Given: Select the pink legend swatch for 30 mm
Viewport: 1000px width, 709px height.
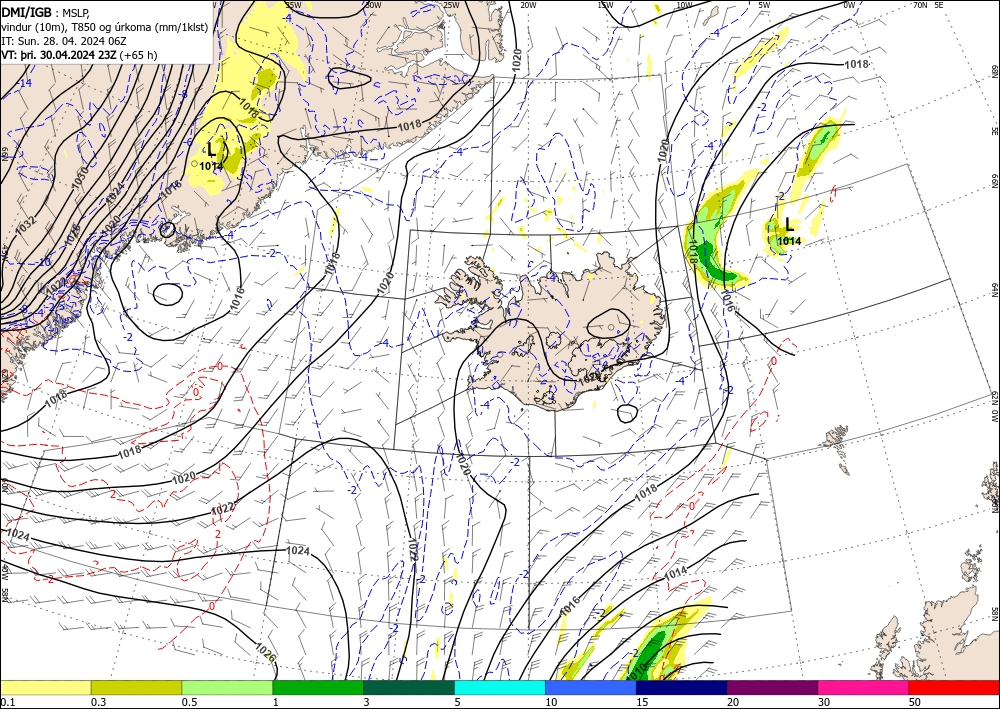Looking at the screenshot, I should (864, 687).
